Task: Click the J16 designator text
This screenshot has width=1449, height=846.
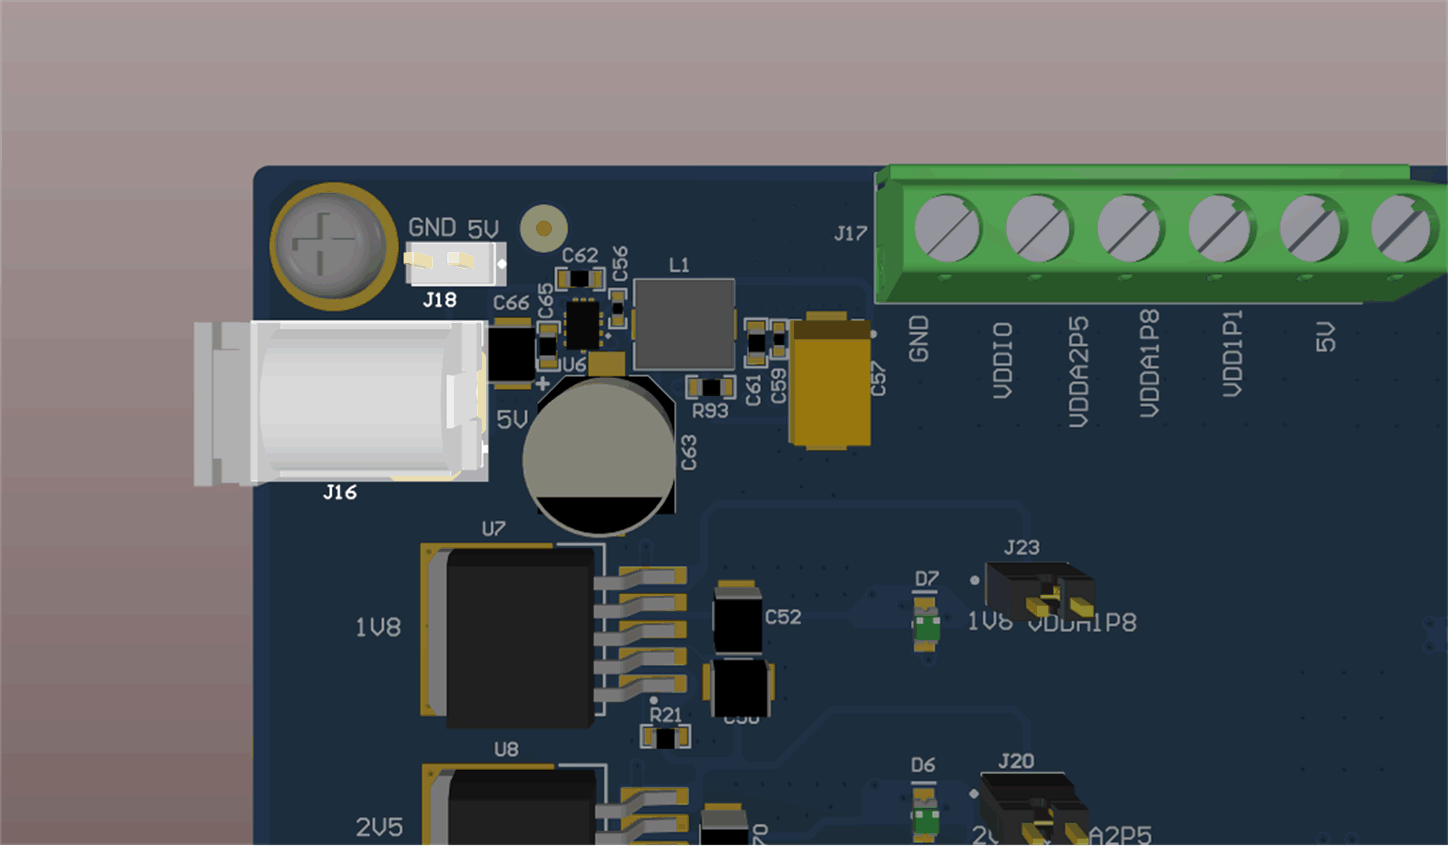Action: click(340, 492)
